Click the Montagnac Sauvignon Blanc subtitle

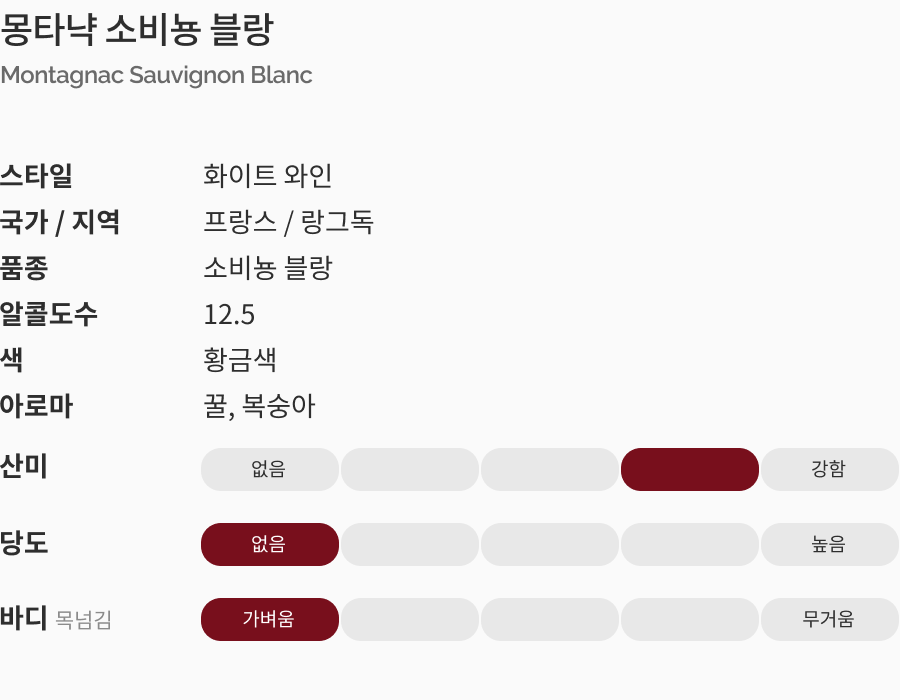[x=156, y=75]
